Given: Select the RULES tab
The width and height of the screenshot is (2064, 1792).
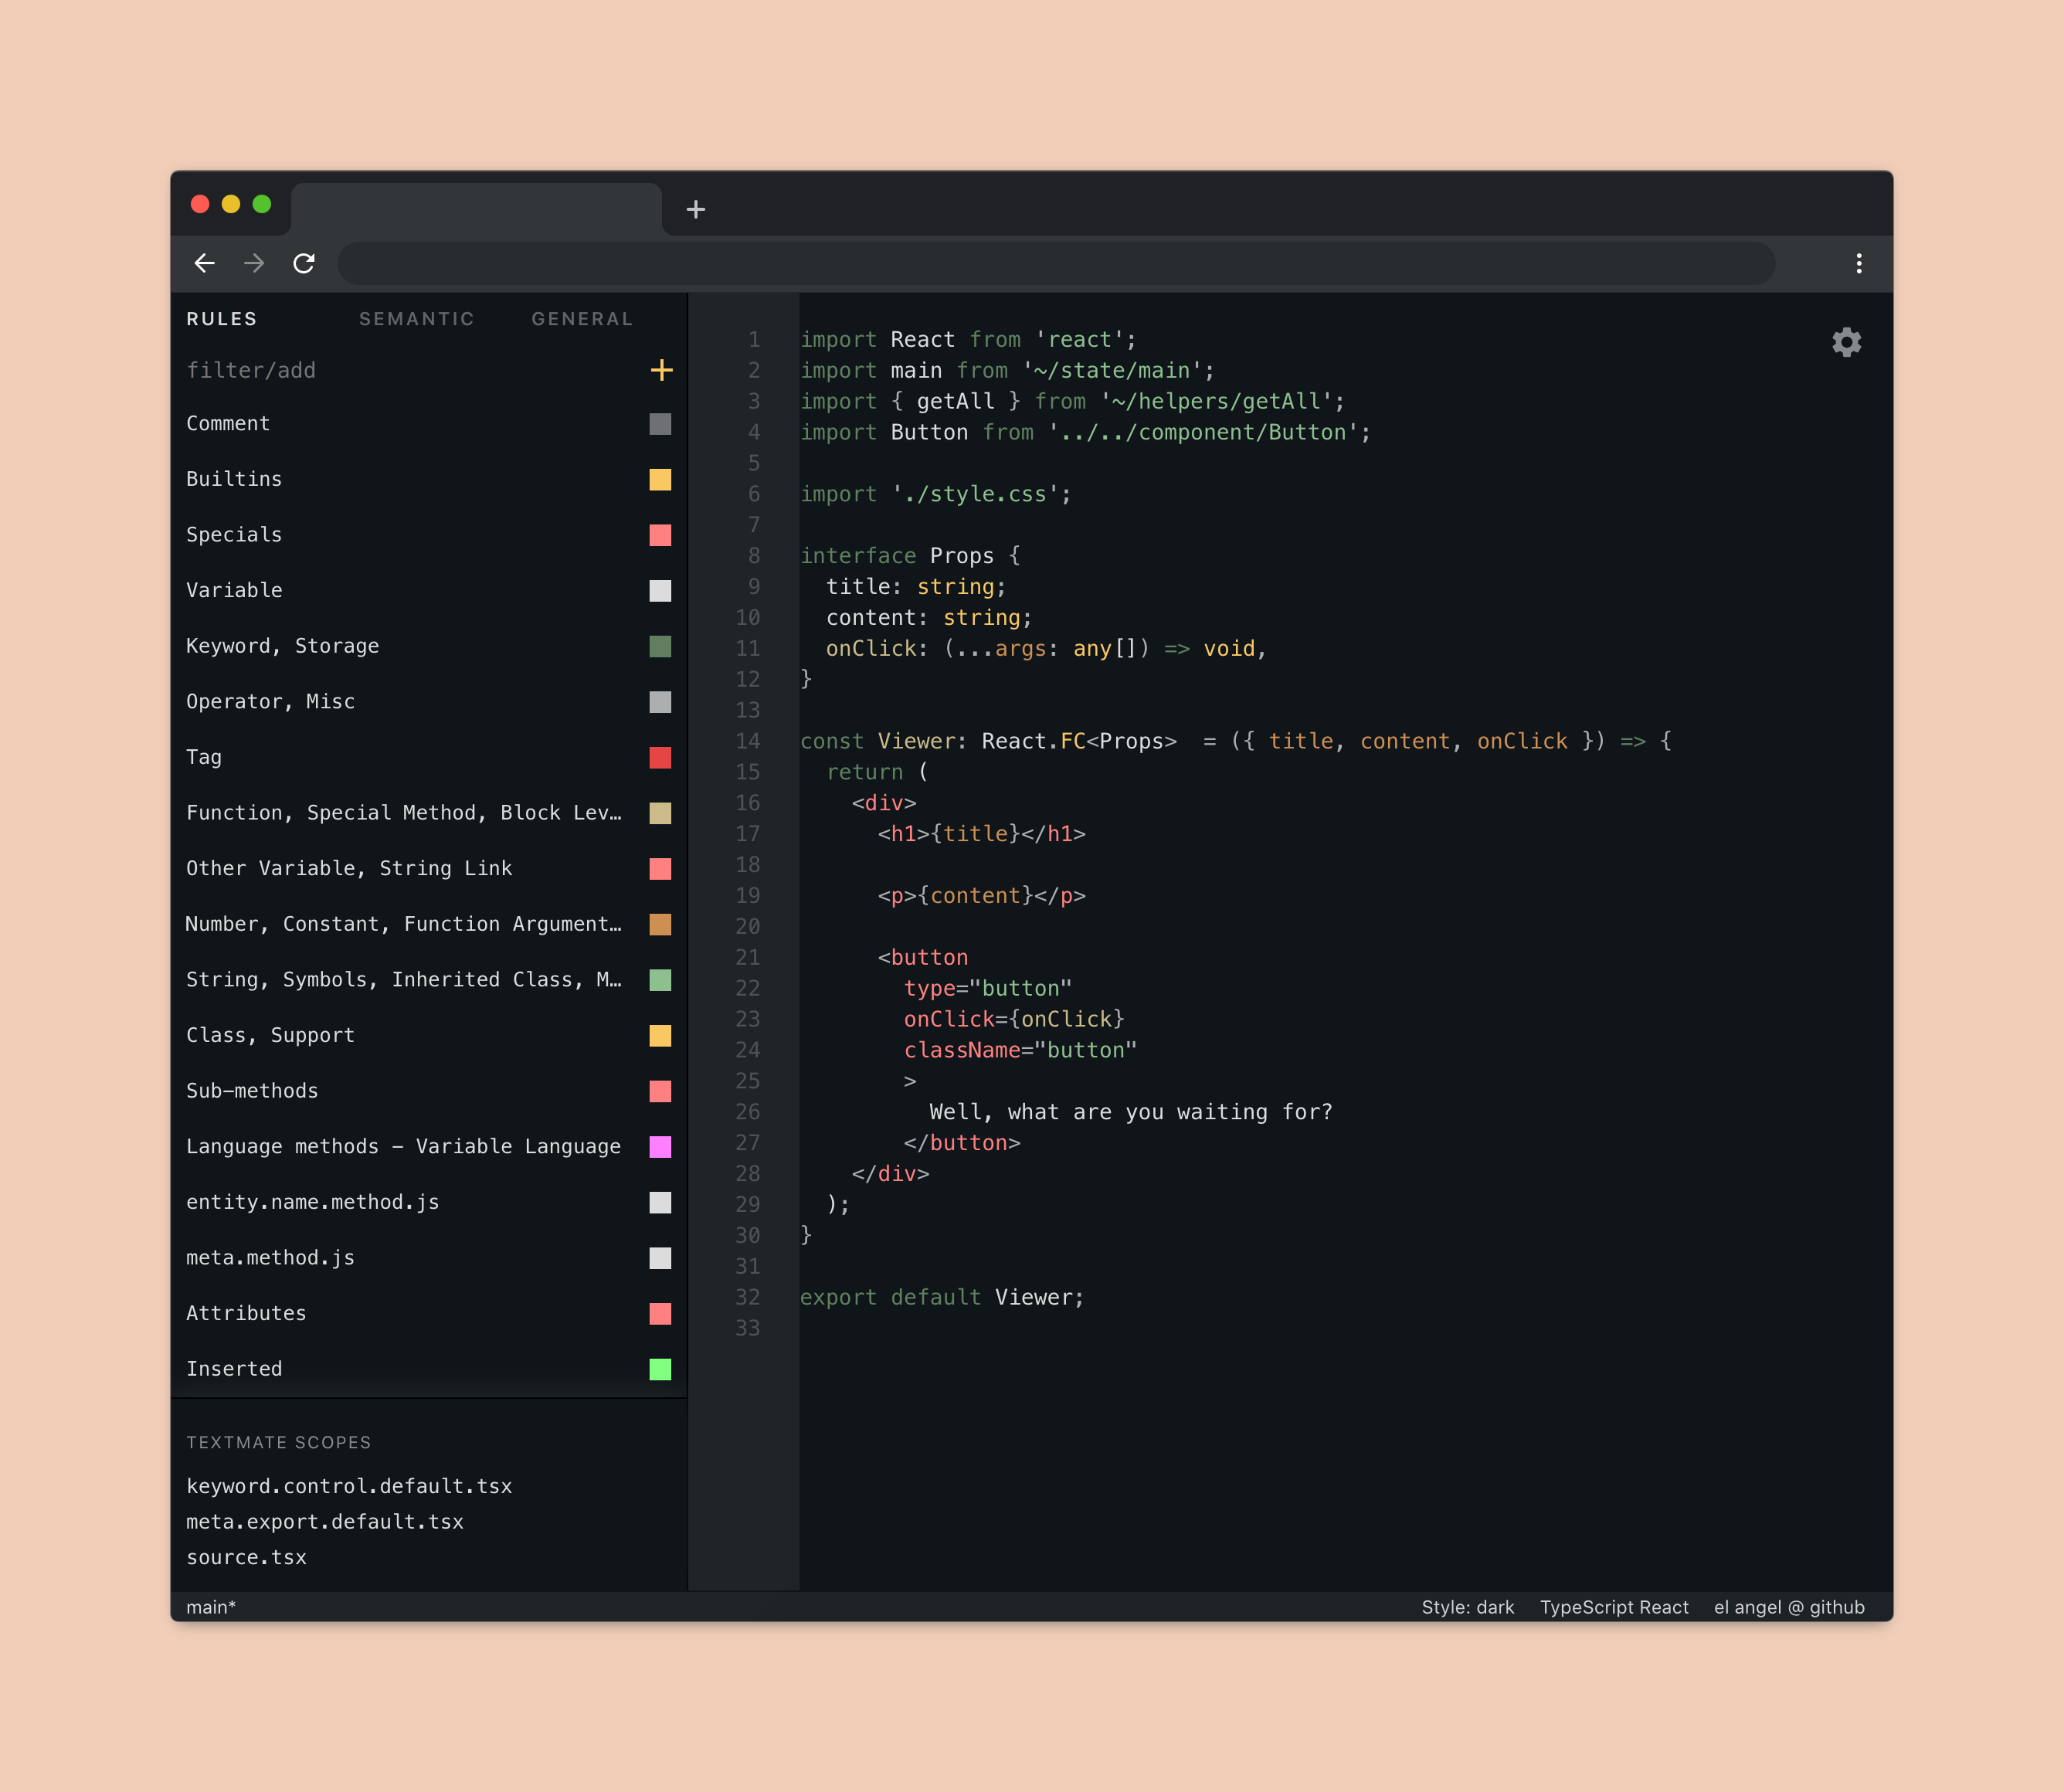Looking at the screenshot, I should click(222, 319).
